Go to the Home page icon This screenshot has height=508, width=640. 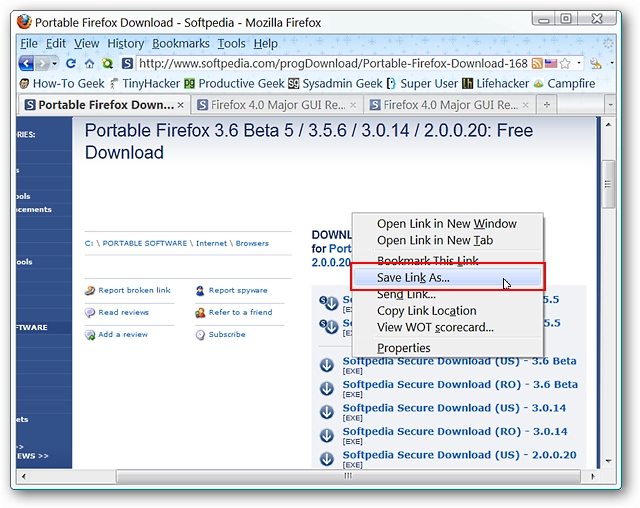coord(89,64)
